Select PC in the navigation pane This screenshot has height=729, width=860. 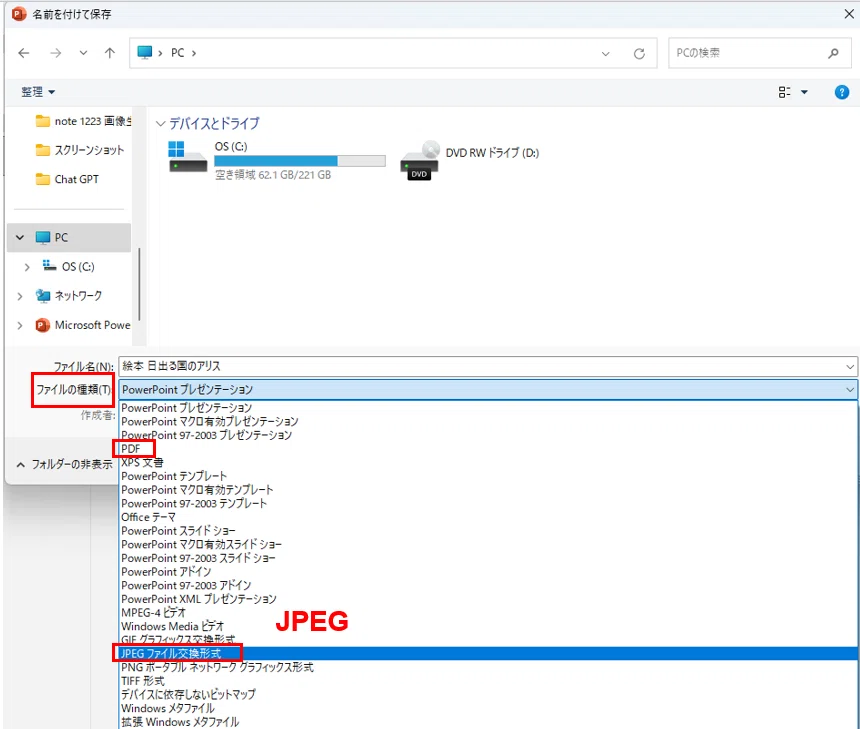pos(69,238)
